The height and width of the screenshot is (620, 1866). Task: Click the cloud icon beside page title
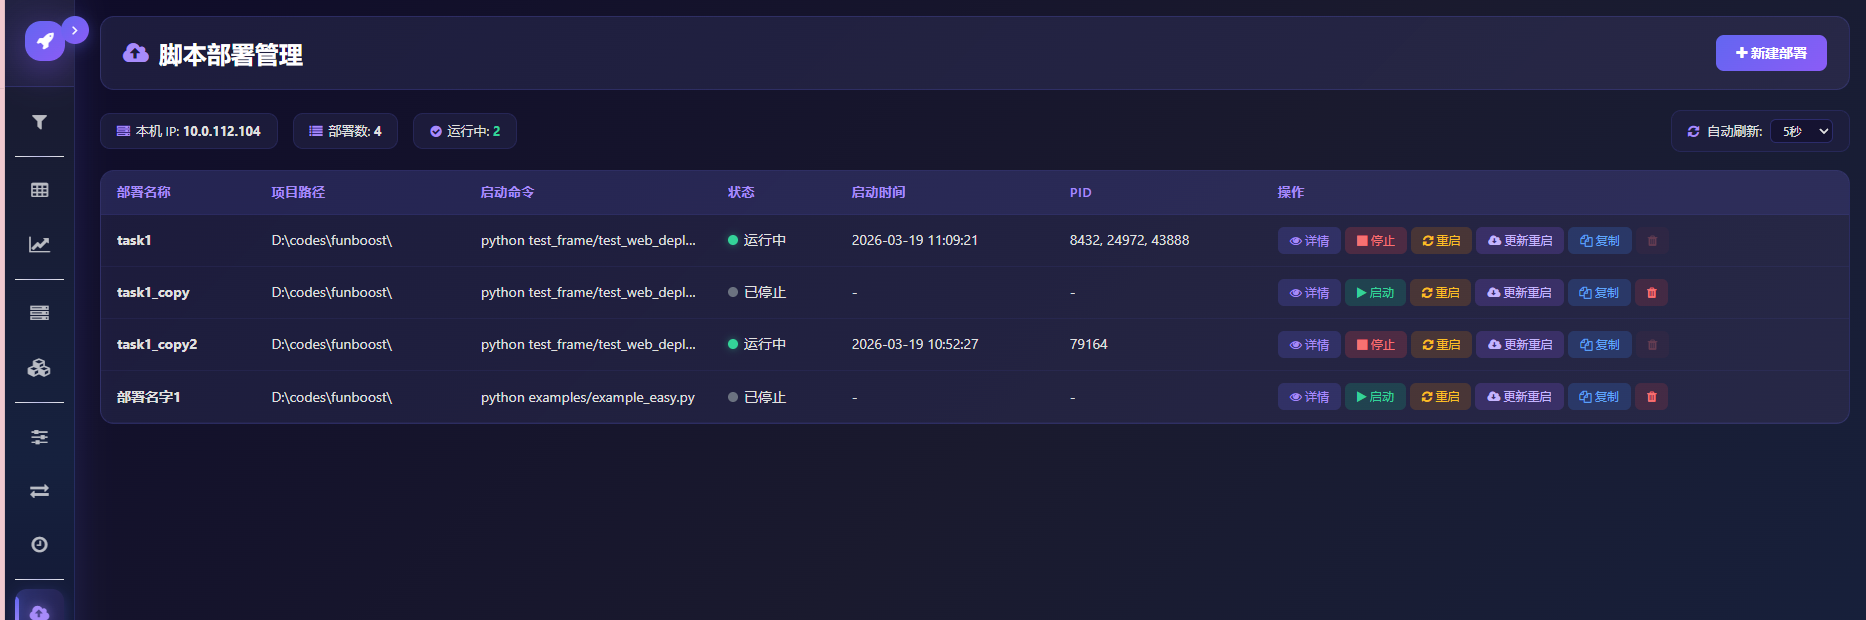click(136, 53)
